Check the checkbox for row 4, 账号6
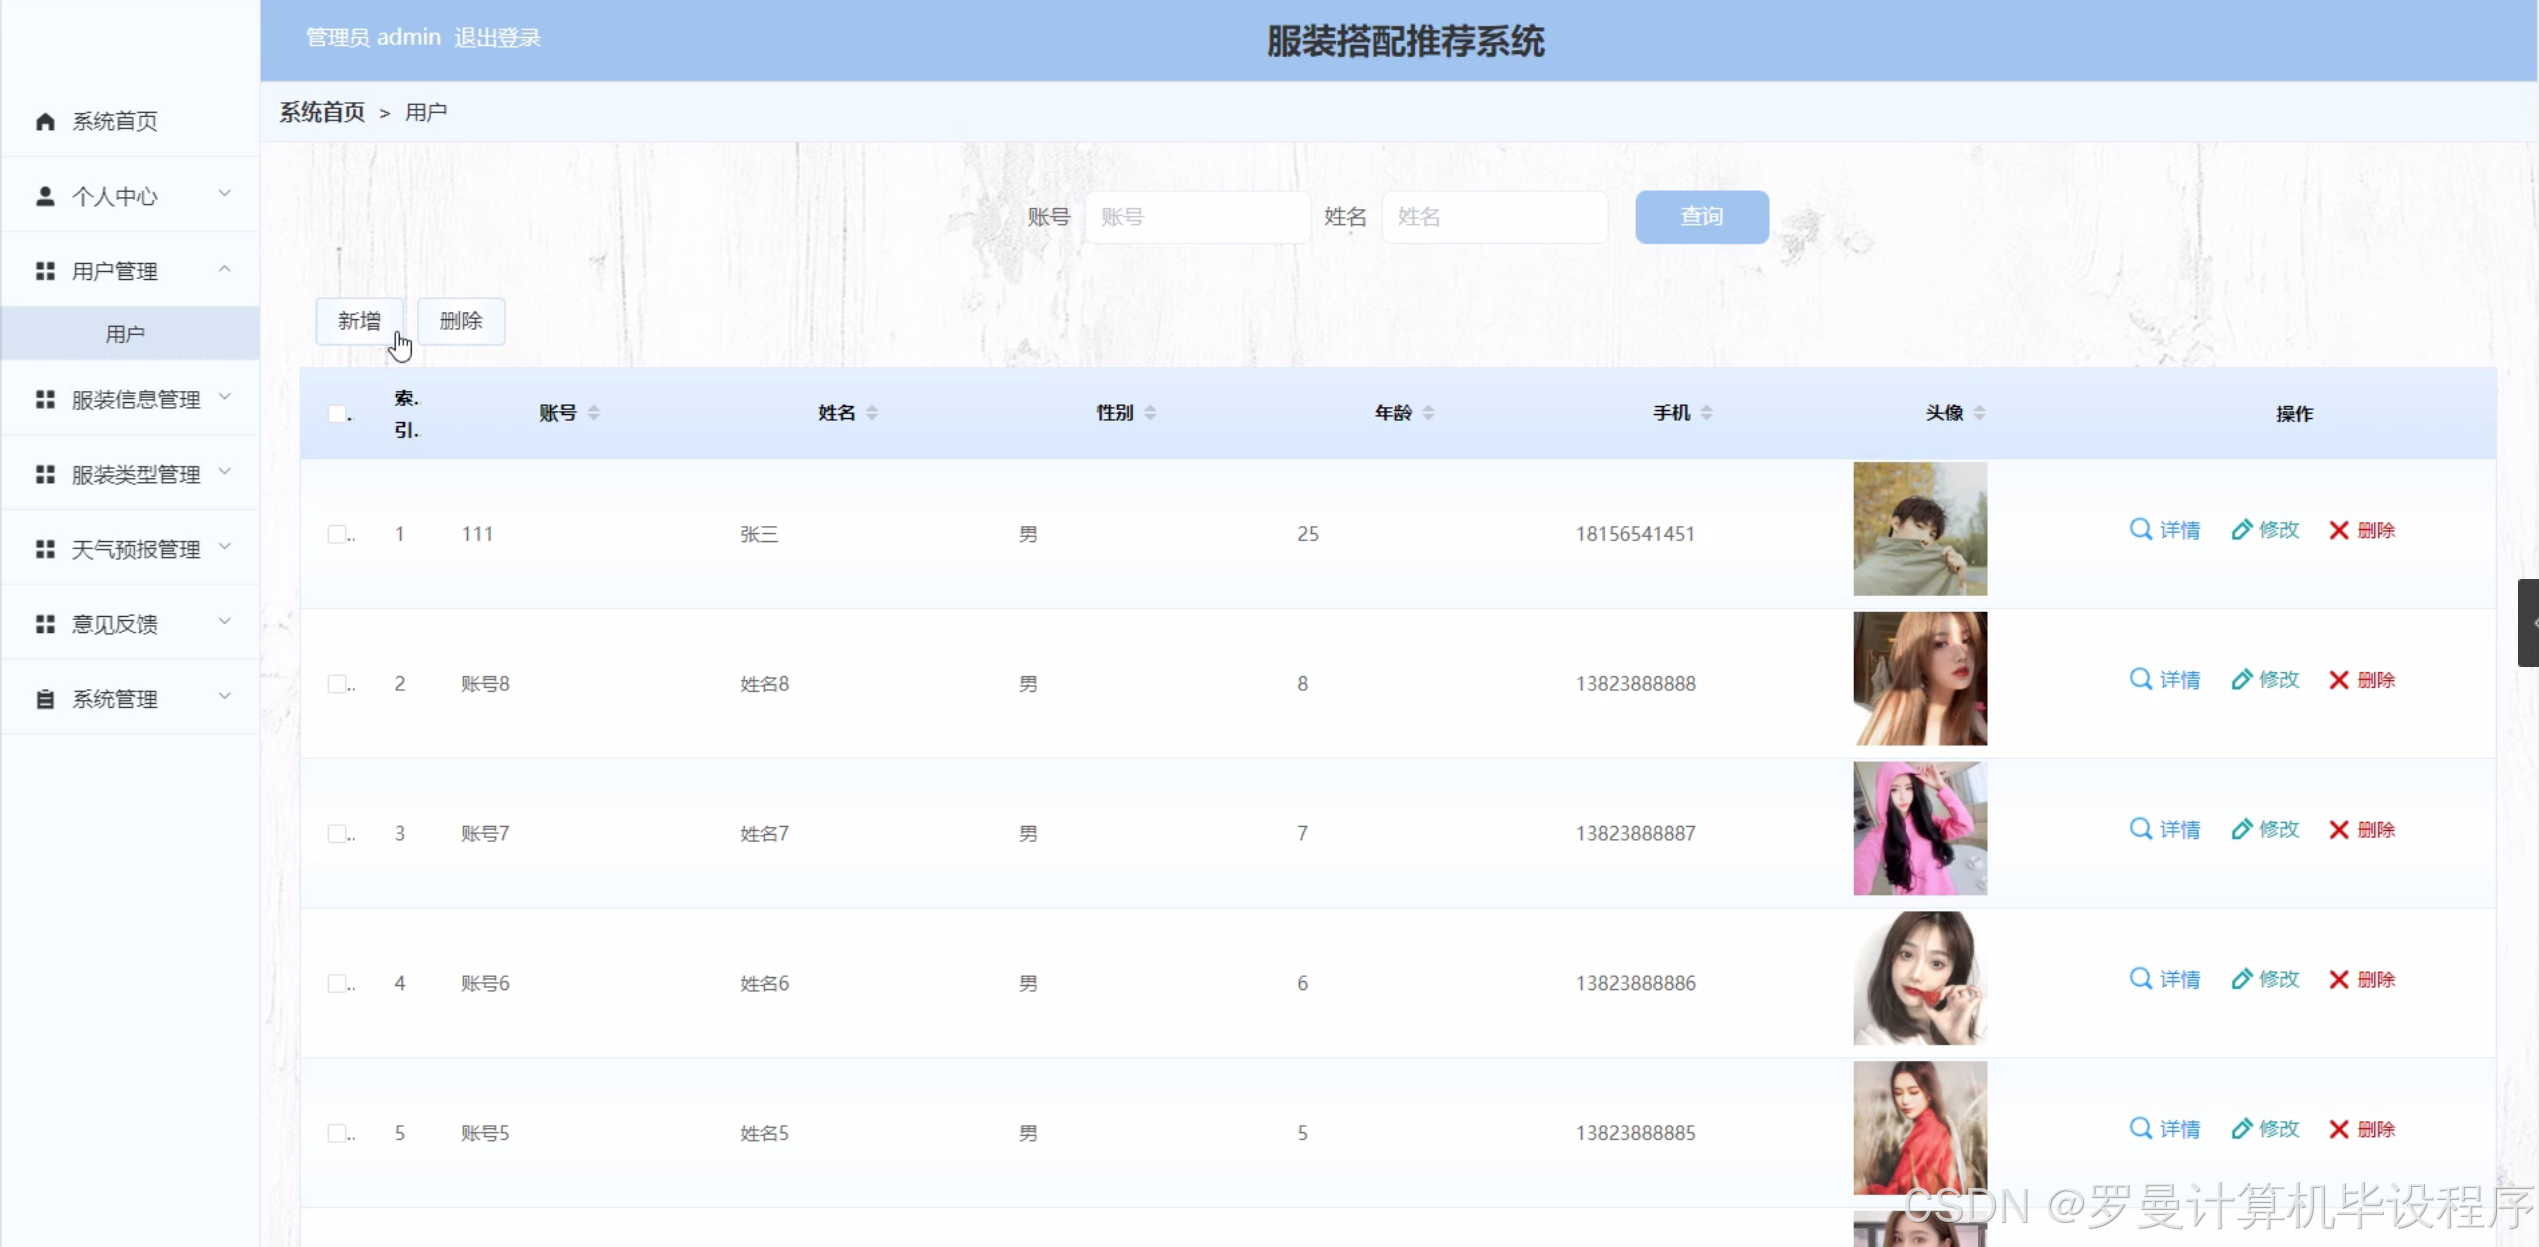This screenshot has width=2539, height=1247. [337, 983]
